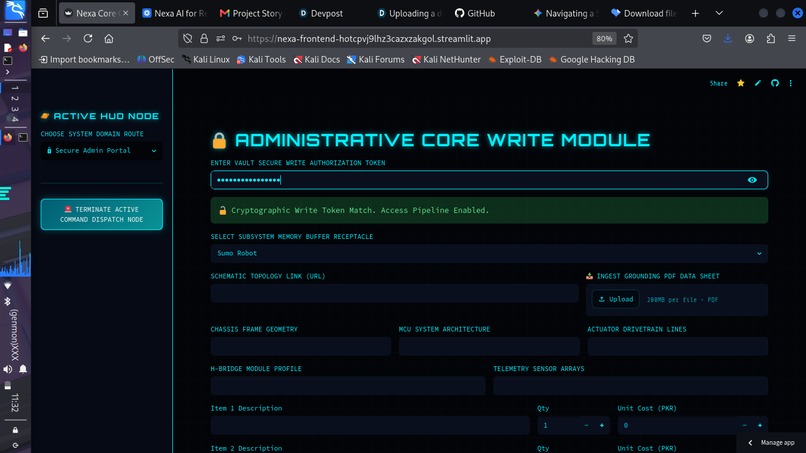
Task: Click the Telemetry Sensor Arrays field
Action: coord(630,386)
